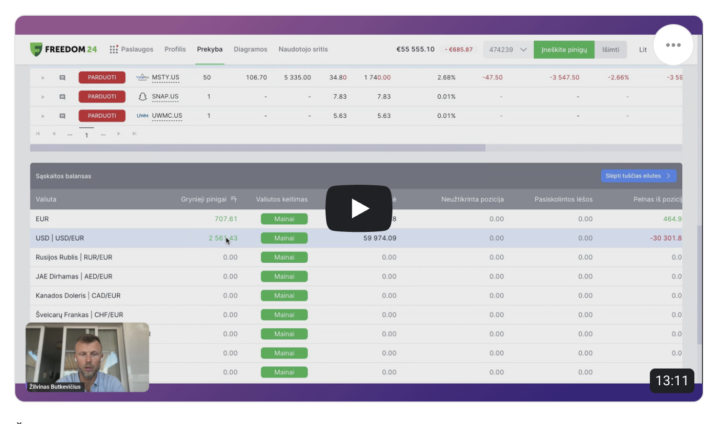Click the Sąskaitos balansas panel title

pos(63,176)
